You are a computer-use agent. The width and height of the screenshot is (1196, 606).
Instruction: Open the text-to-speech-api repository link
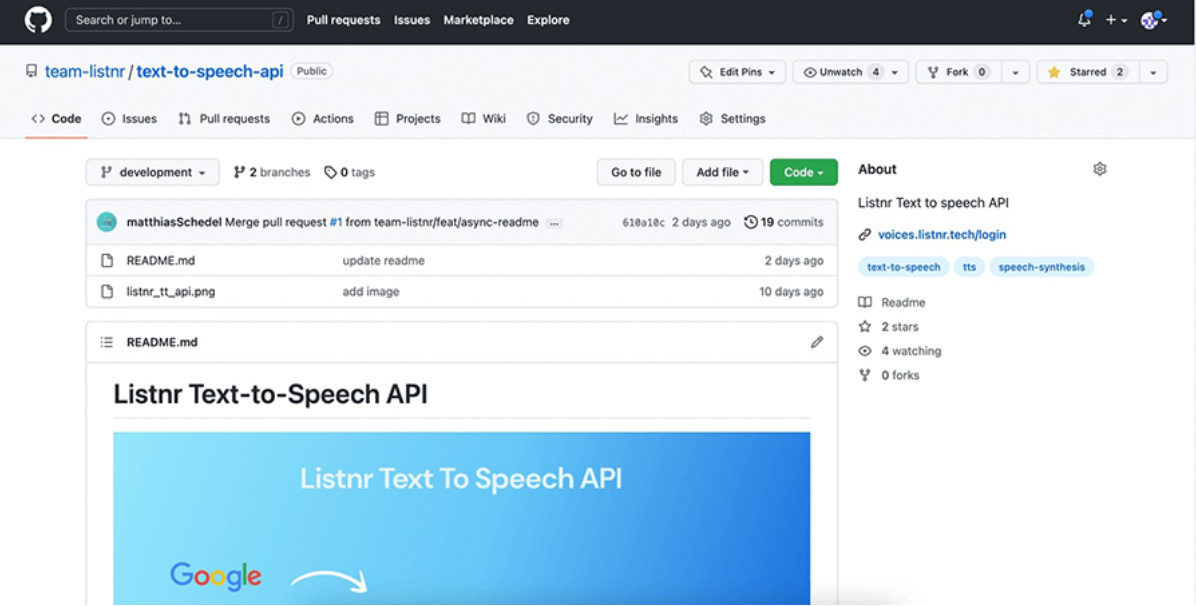pos(210,71)
